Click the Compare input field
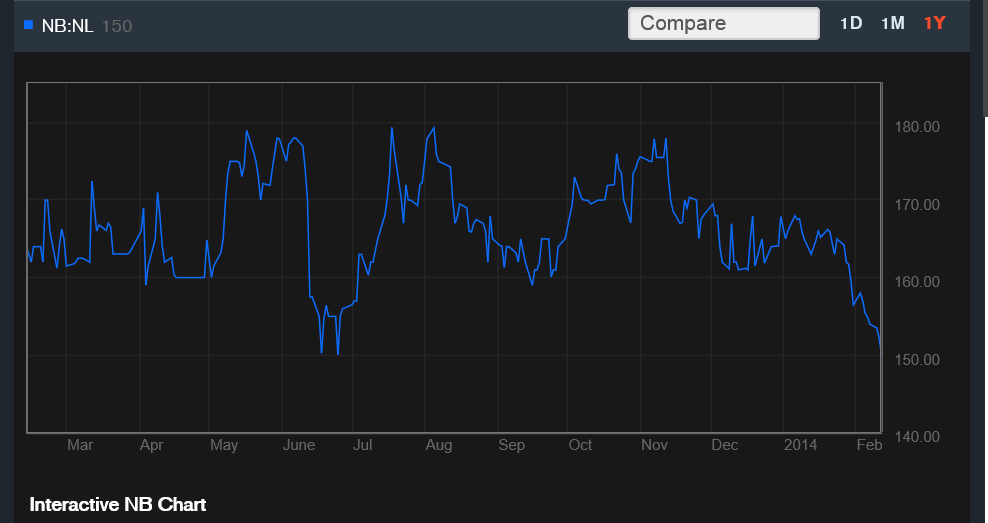Image resolution: width=988 pixels, height=523 pixels. (x=723, y=24)
